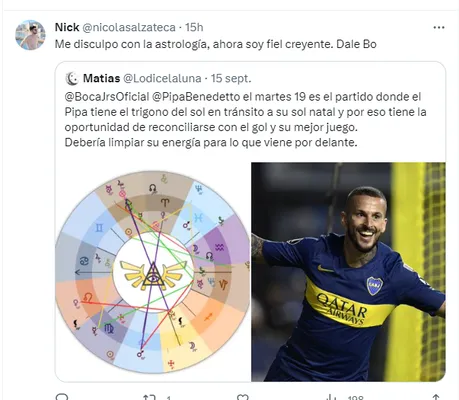This screenshot has width=459, height=400.
Task: Open the @Lodicelaluna handle
Action: [x=162, y=78]
